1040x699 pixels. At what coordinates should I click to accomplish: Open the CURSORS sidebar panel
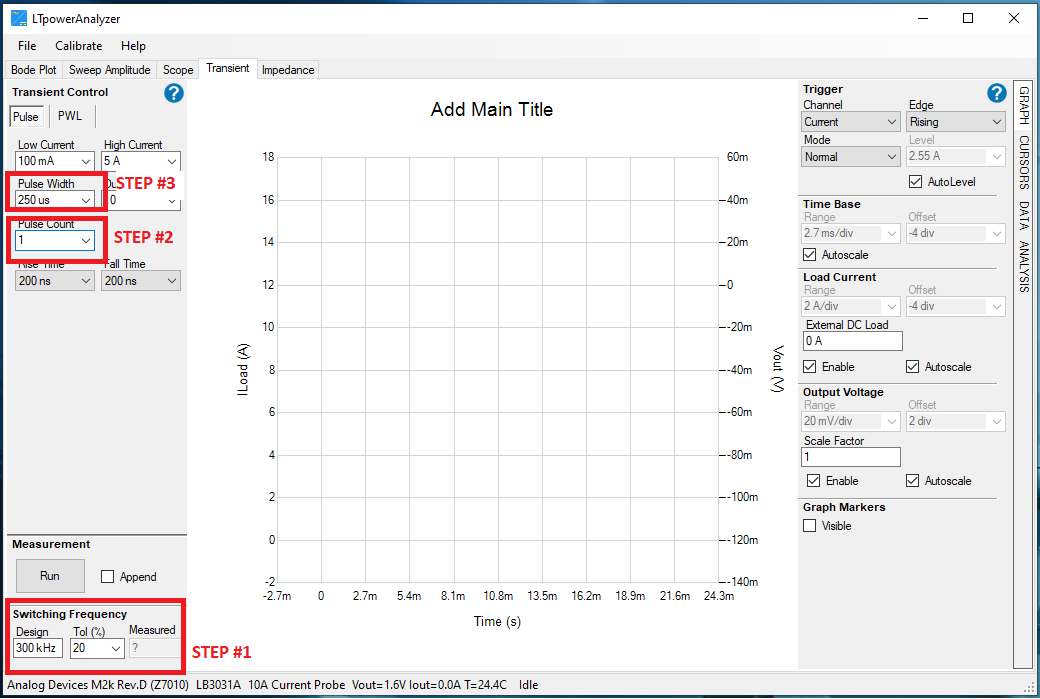point(1022,161)
